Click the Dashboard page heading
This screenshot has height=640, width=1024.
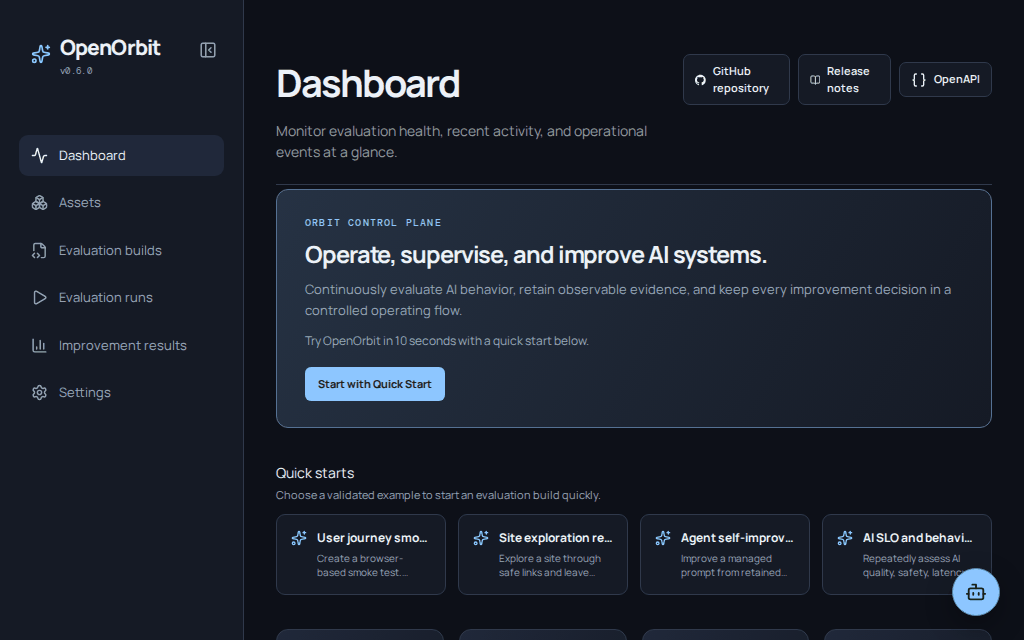tap(368, 84)
